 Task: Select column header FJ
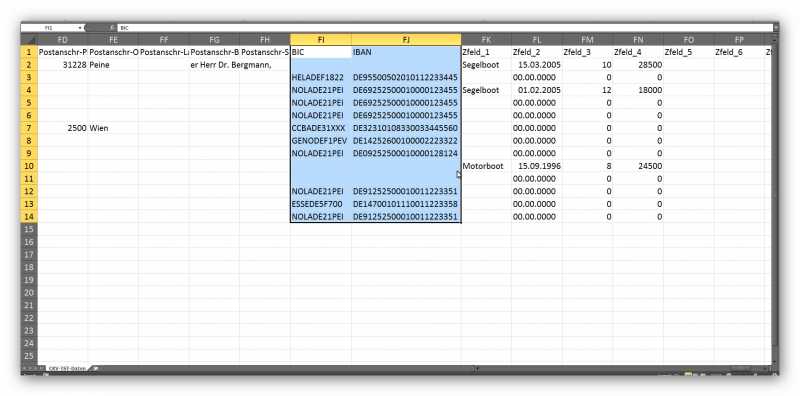[406, 39]
